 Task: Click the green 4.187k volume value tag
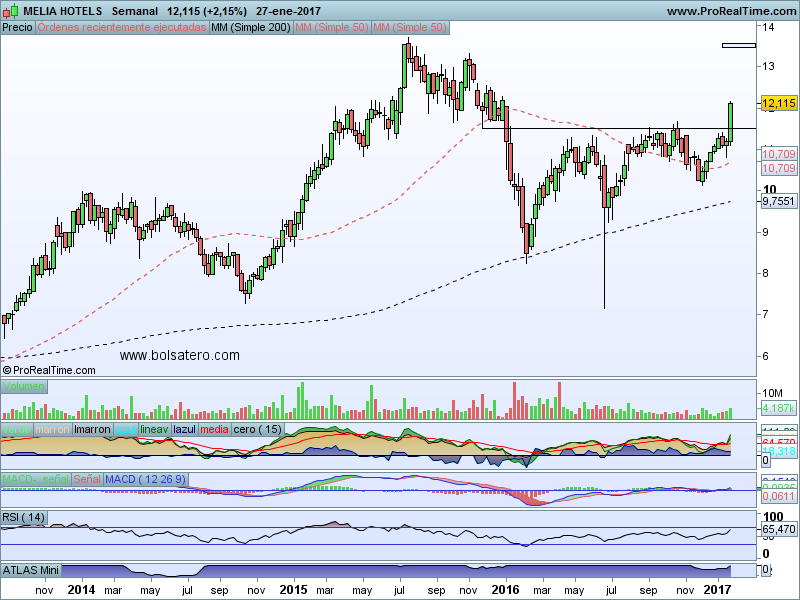[x=778, y=408]
